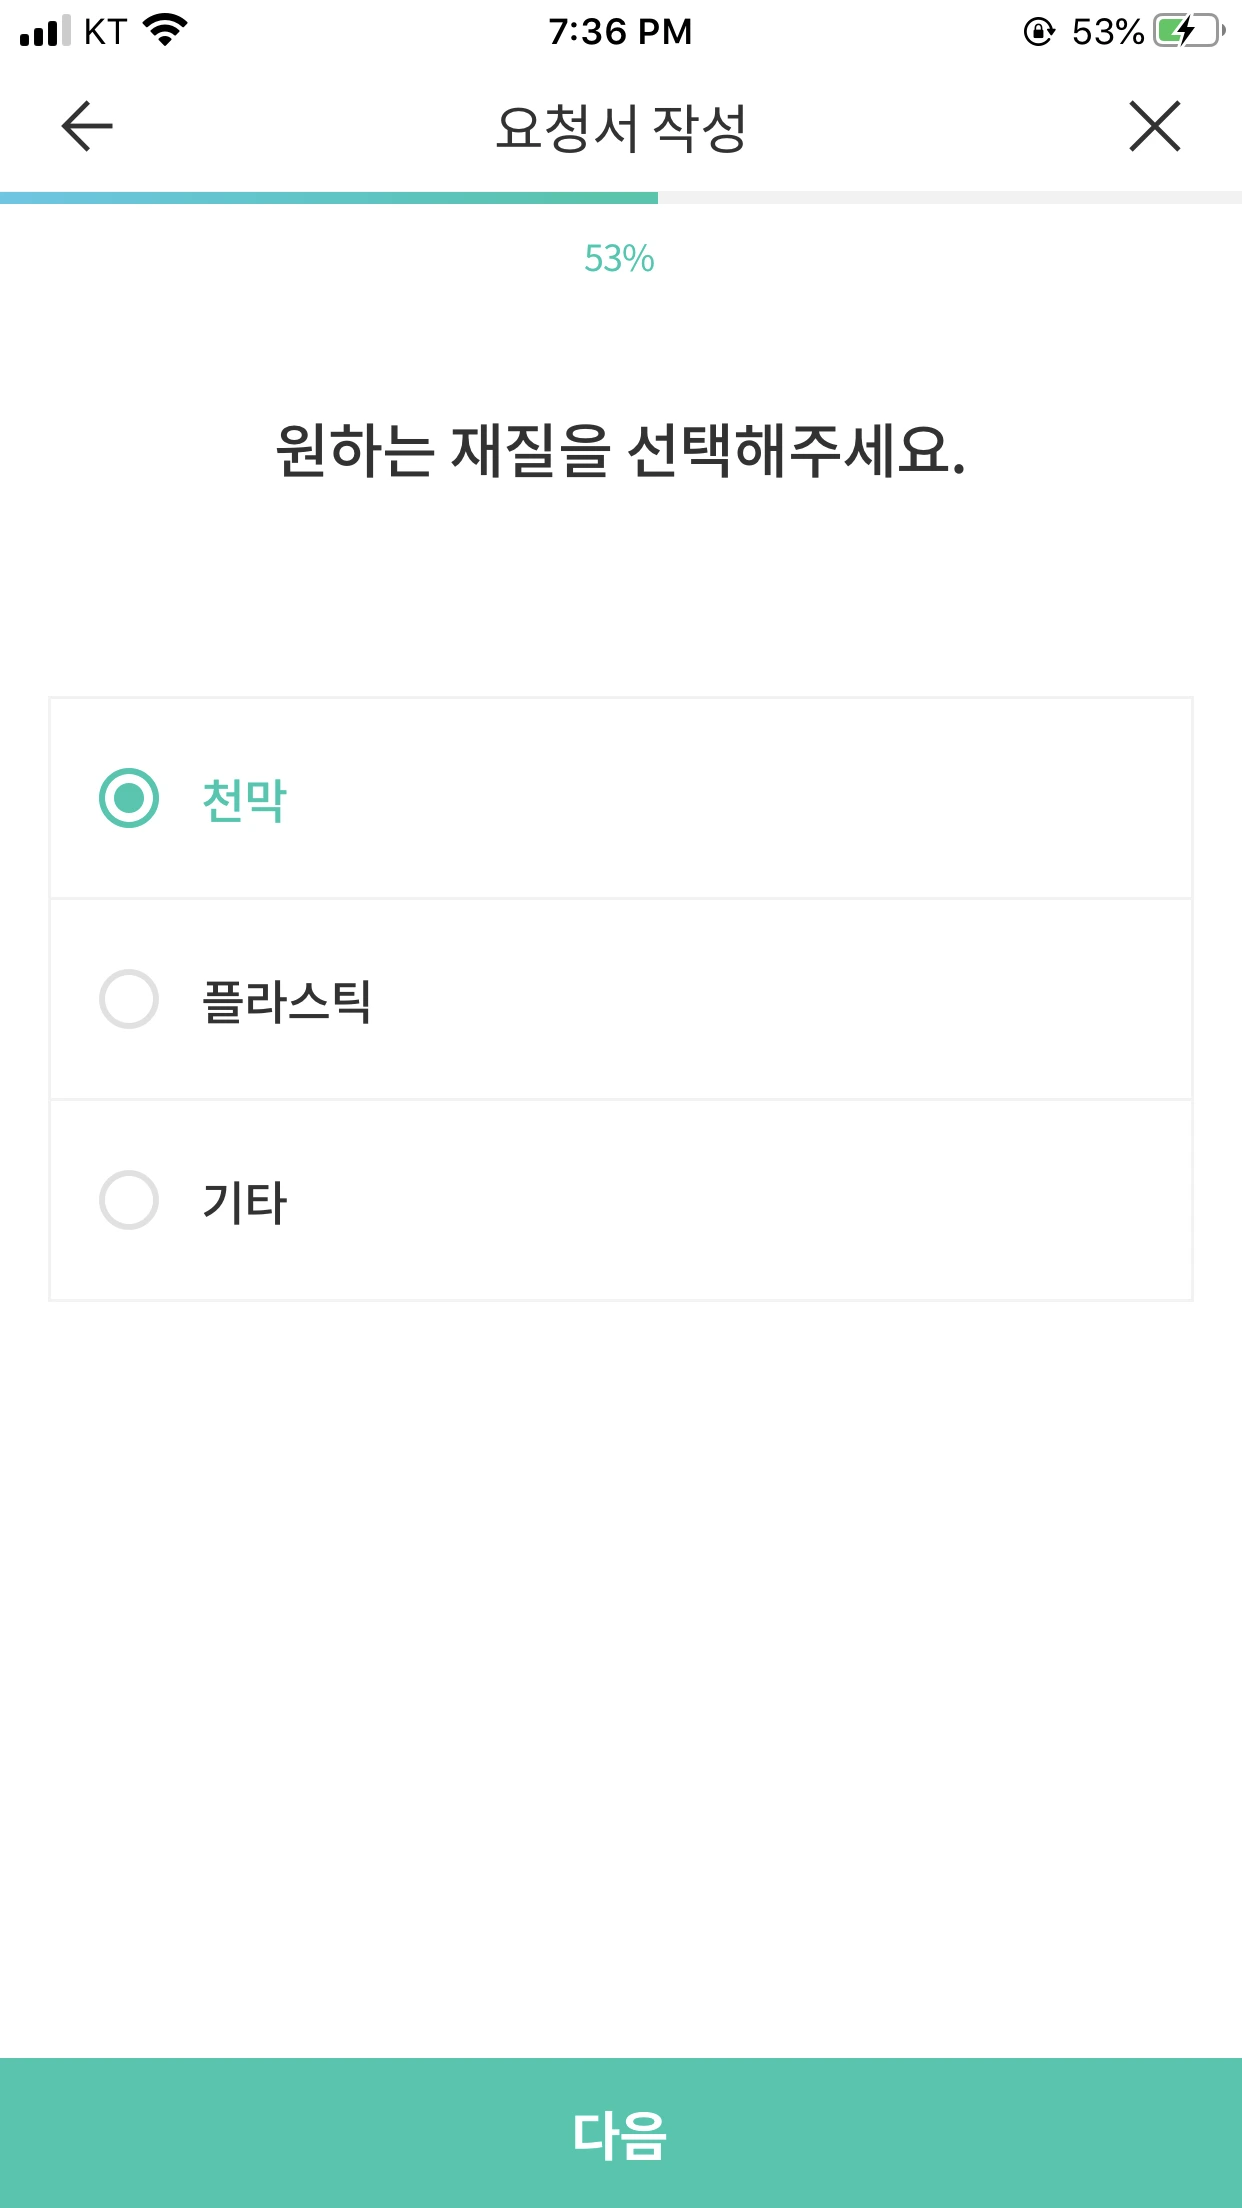This screenshot has width=1242, height=2208.
Task: Tap the Wi-Fi status icon
Action: (x=166, y=30)
